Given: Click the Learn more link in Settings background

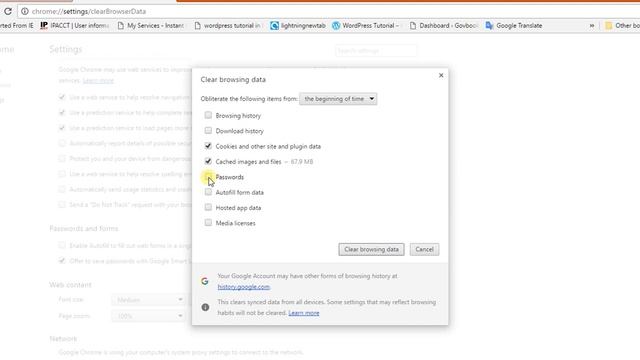Looking at the screenshot, I should (98, 81).
